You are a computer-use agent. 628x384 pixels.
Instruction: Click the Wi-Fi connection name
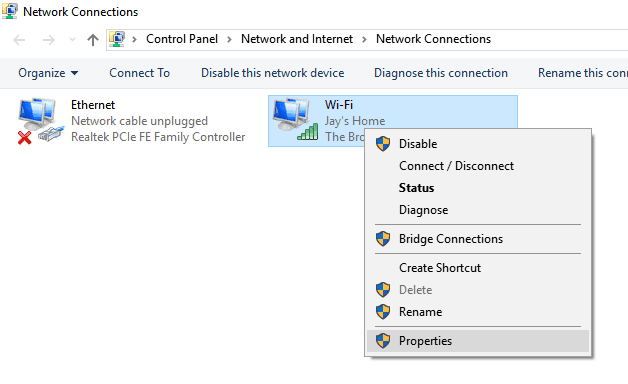[x=339, y=105]
